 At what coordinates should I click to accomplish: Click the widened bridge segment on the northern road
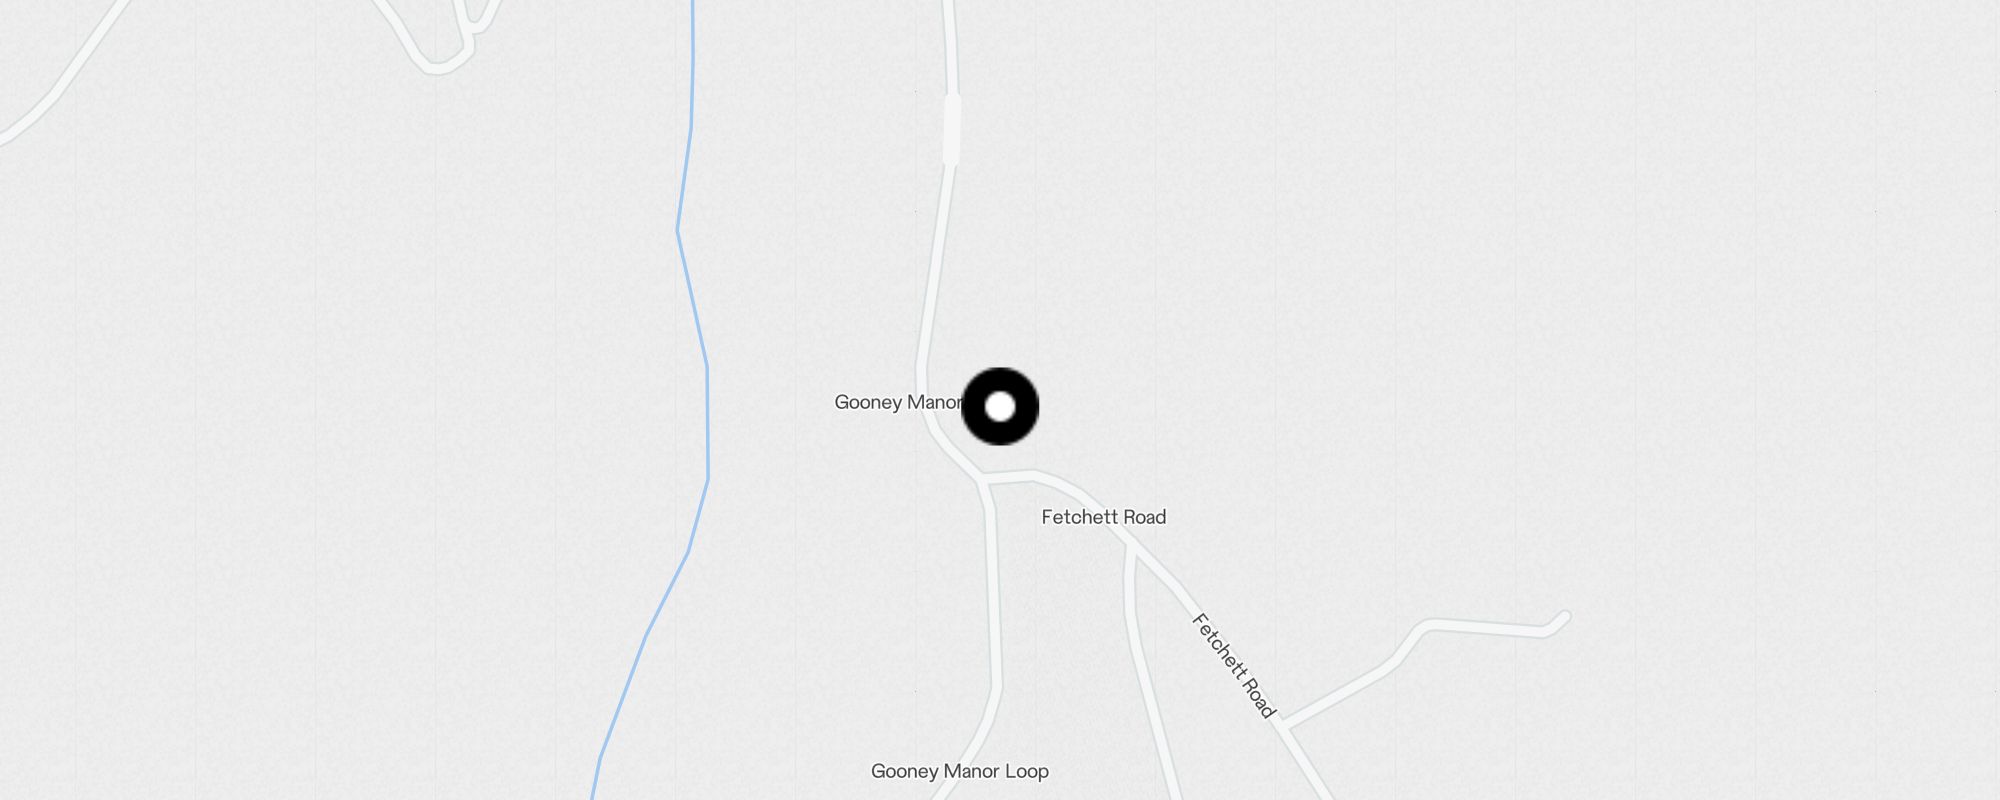point(951,129)
